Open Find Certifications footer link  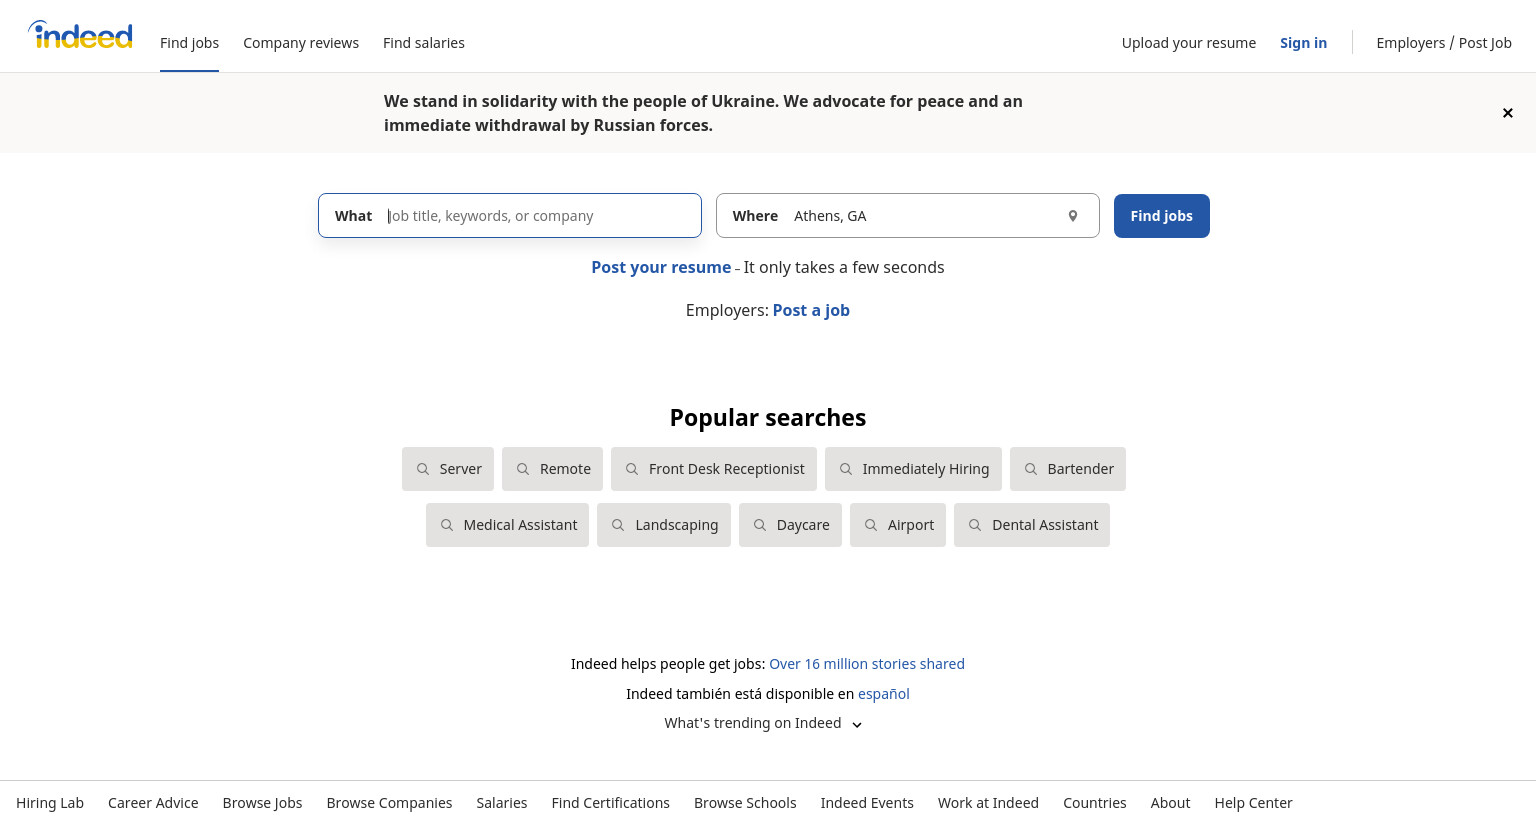[x=611, y=803]
